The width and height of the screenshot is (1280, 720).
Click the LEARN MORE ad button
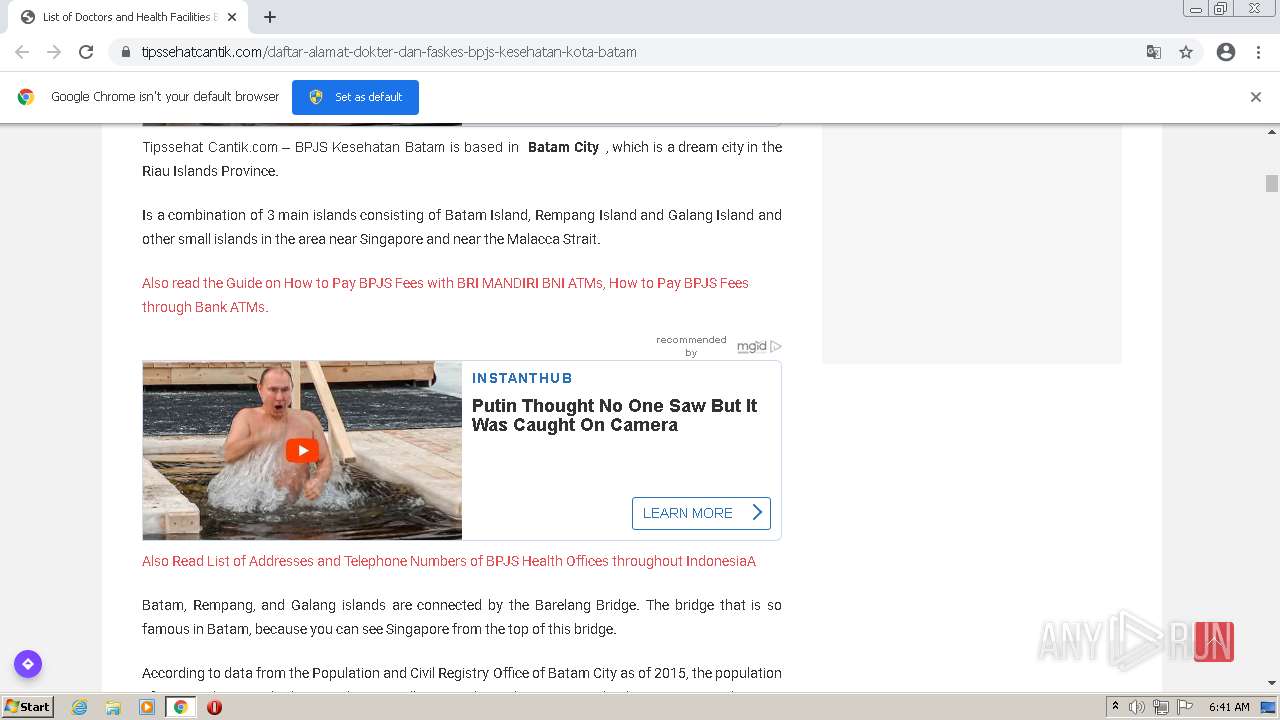[x=701, y=513]
